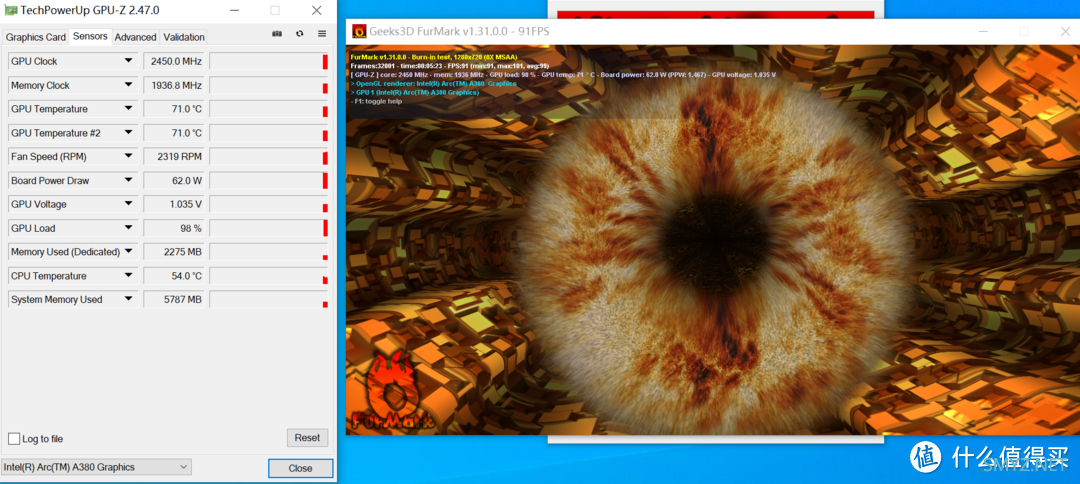Click the 98 % GPU load value
The image size is (1080, 484).
174,228
